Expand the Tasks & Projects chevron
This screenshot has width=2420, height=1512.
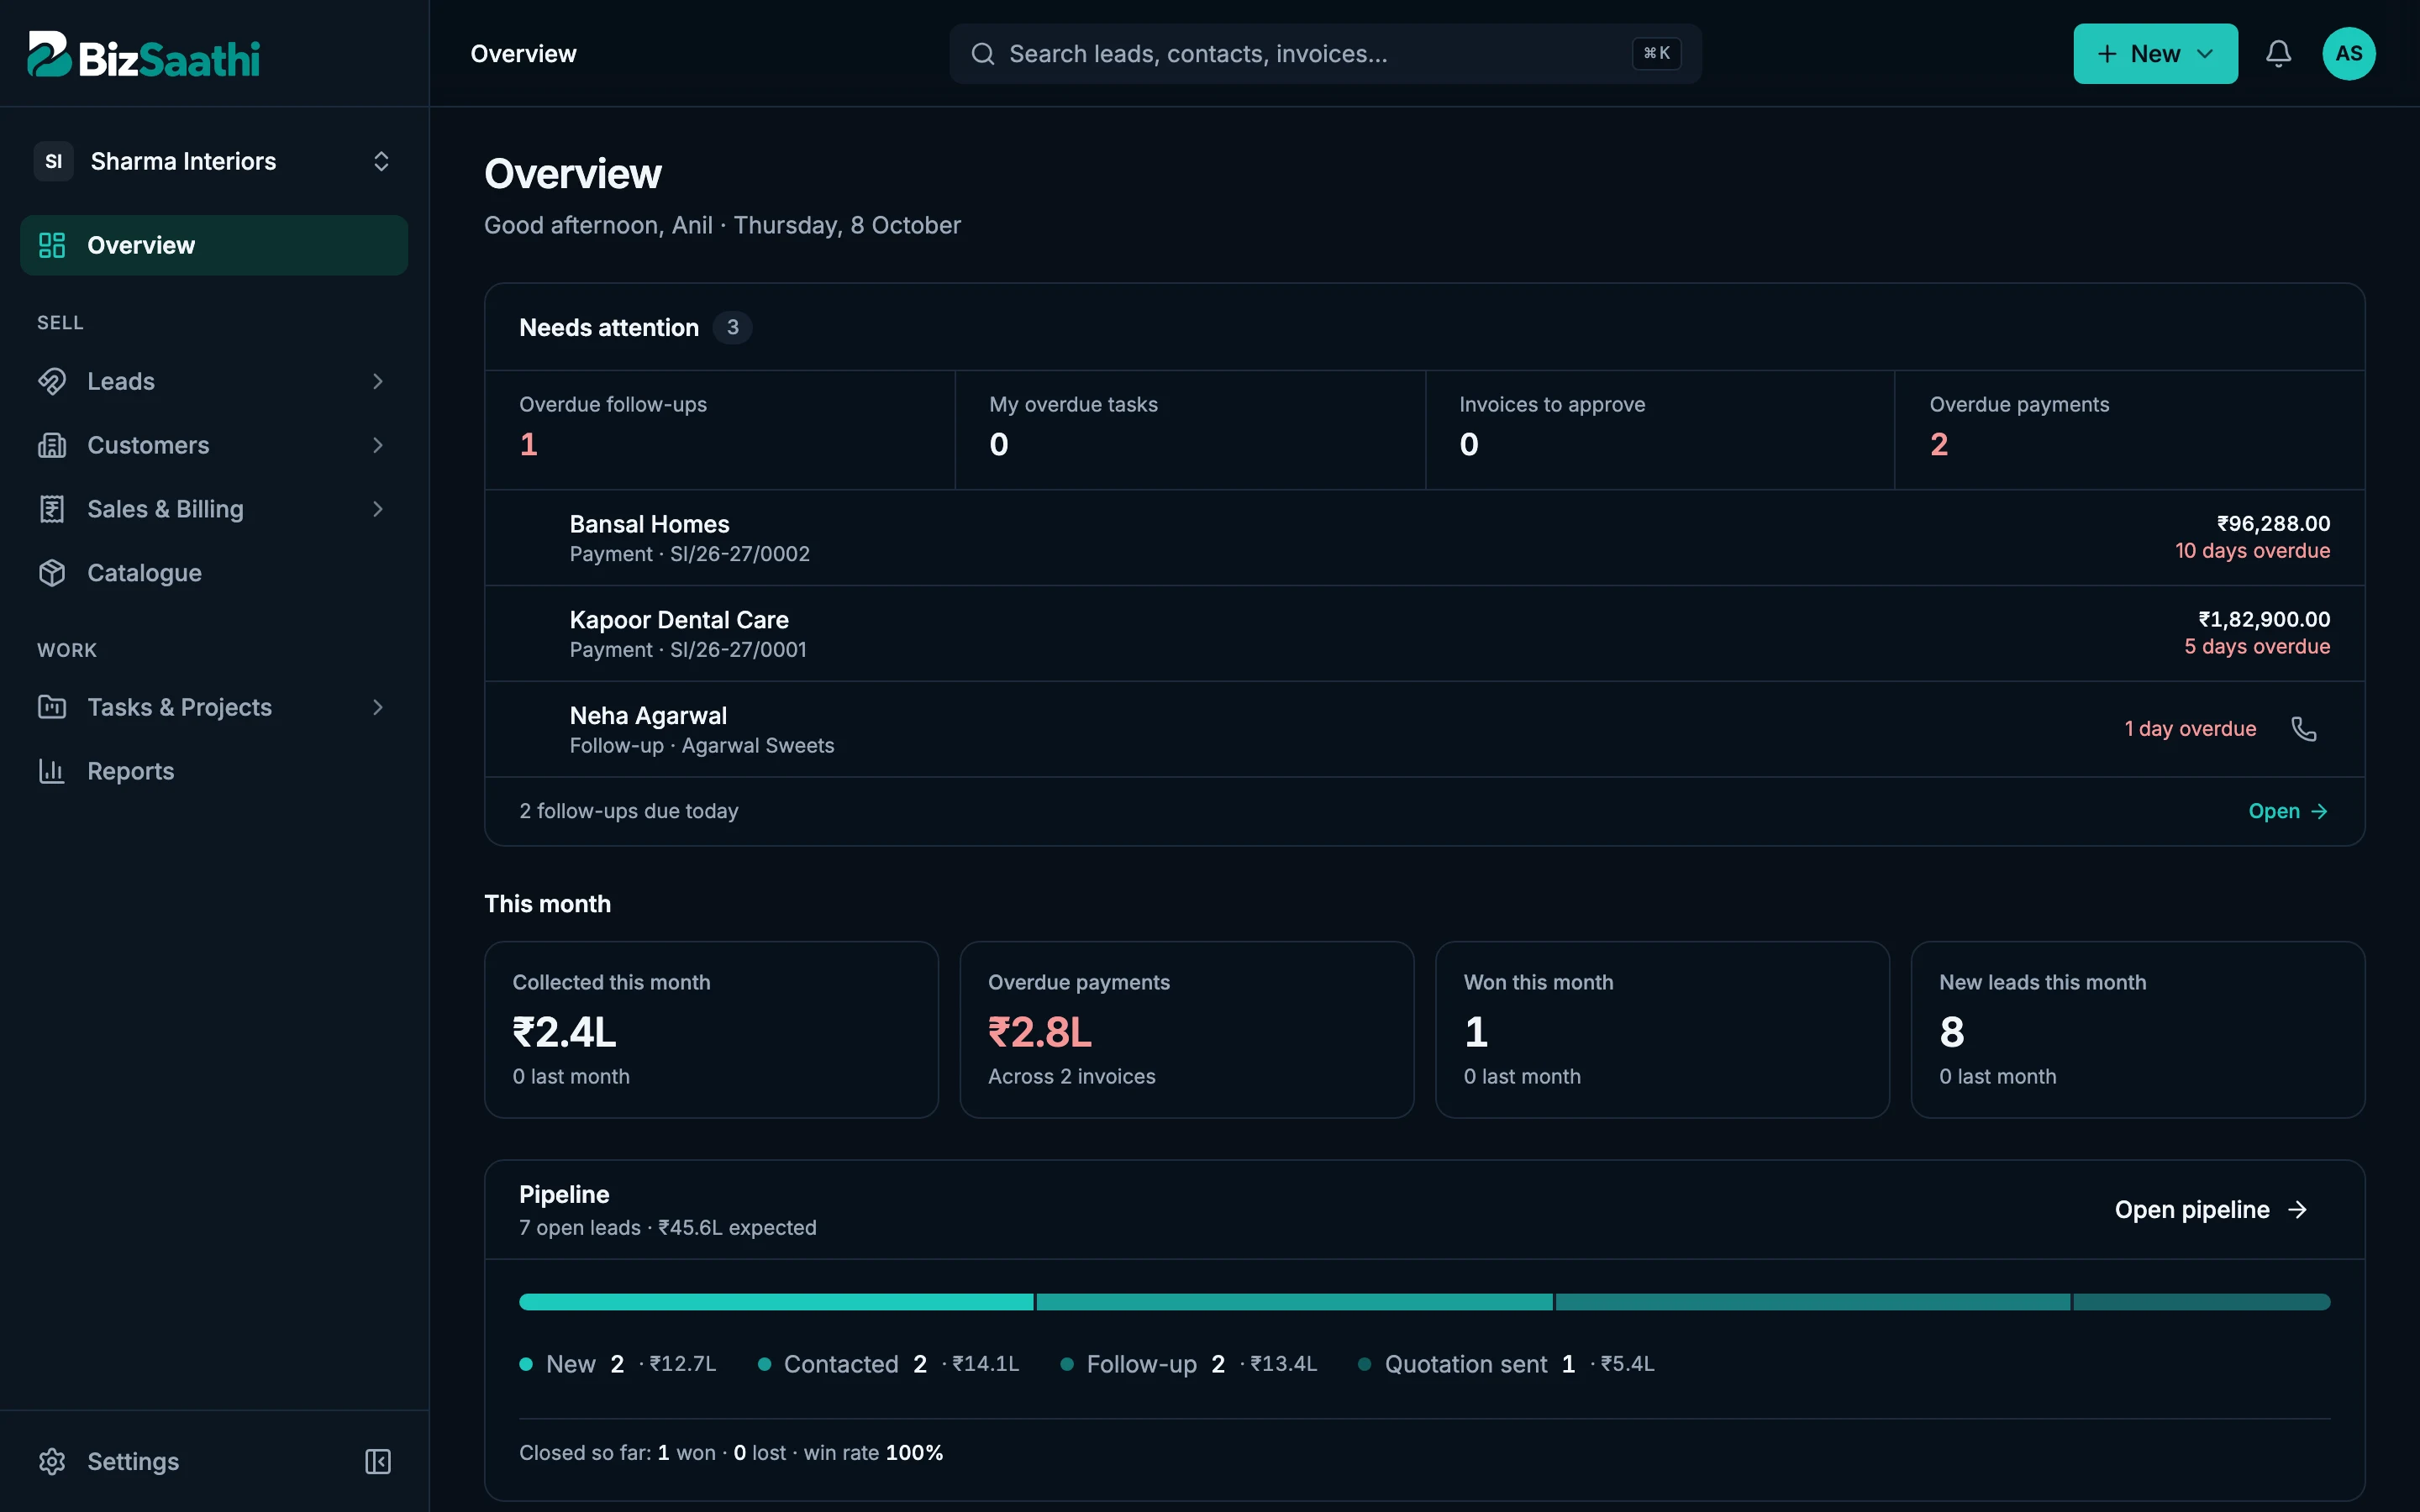(378, 707)
